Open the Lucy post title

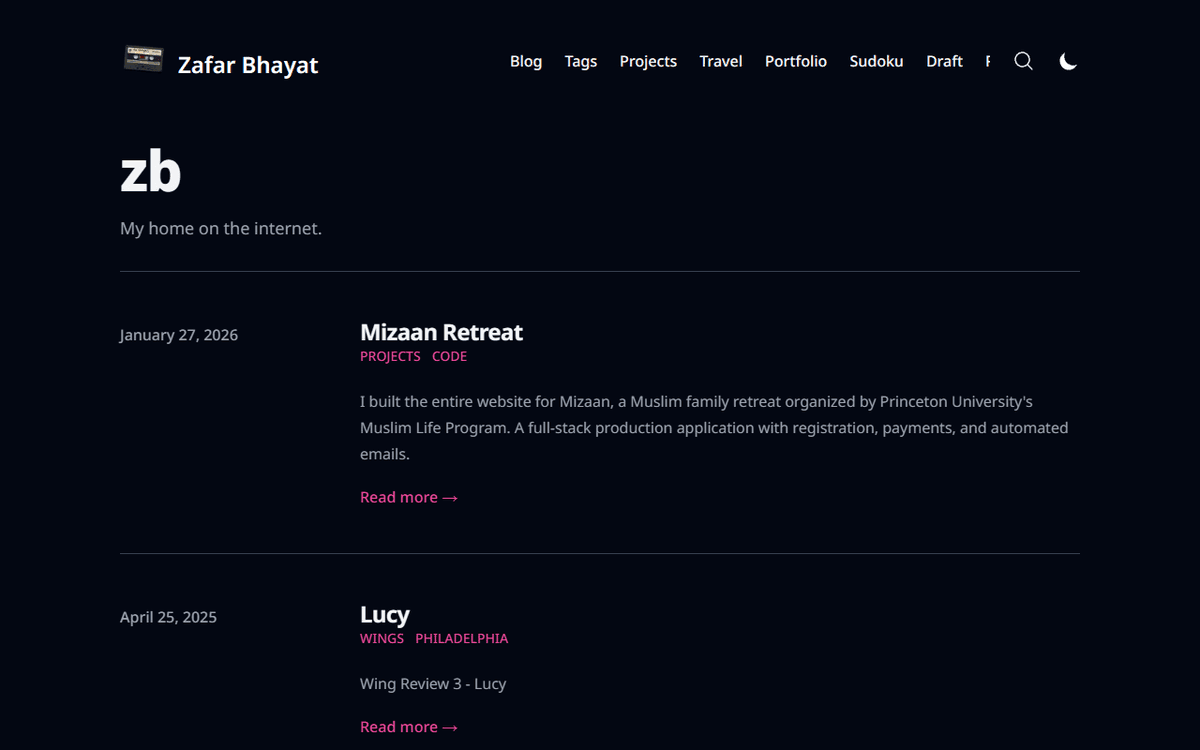point(384,614)
